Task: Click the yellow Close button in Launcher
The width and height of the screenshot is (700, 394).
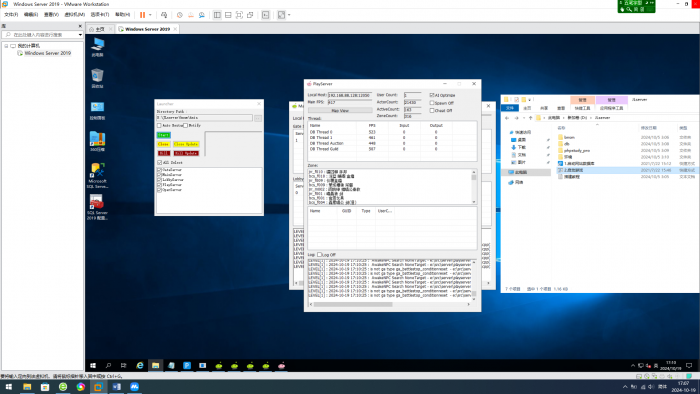Action: [163, 144]
